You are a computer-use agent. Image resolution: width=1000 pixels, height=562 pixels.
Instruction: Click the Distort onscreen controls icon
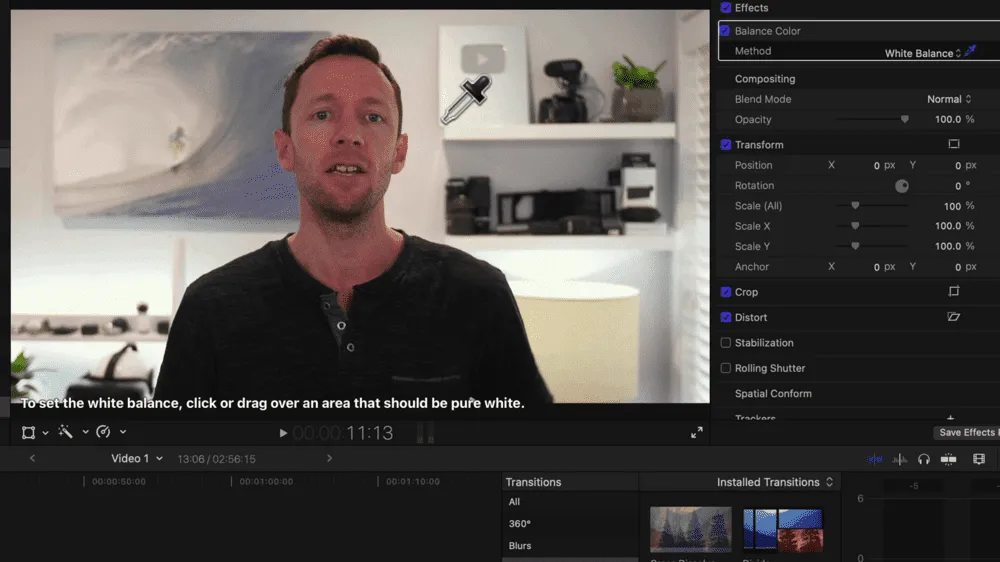point(954,317)
